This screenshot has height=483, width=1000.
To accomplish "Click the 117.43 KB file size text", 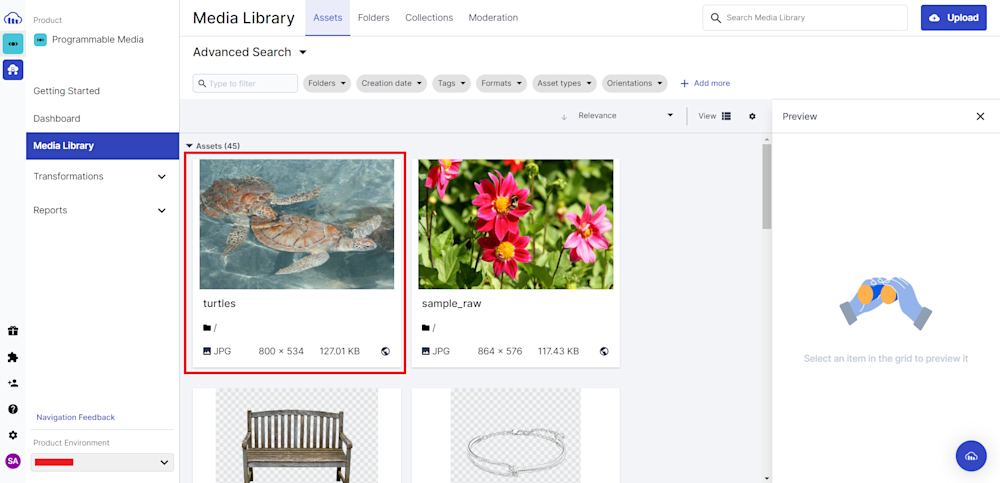I will pos(559,351).
